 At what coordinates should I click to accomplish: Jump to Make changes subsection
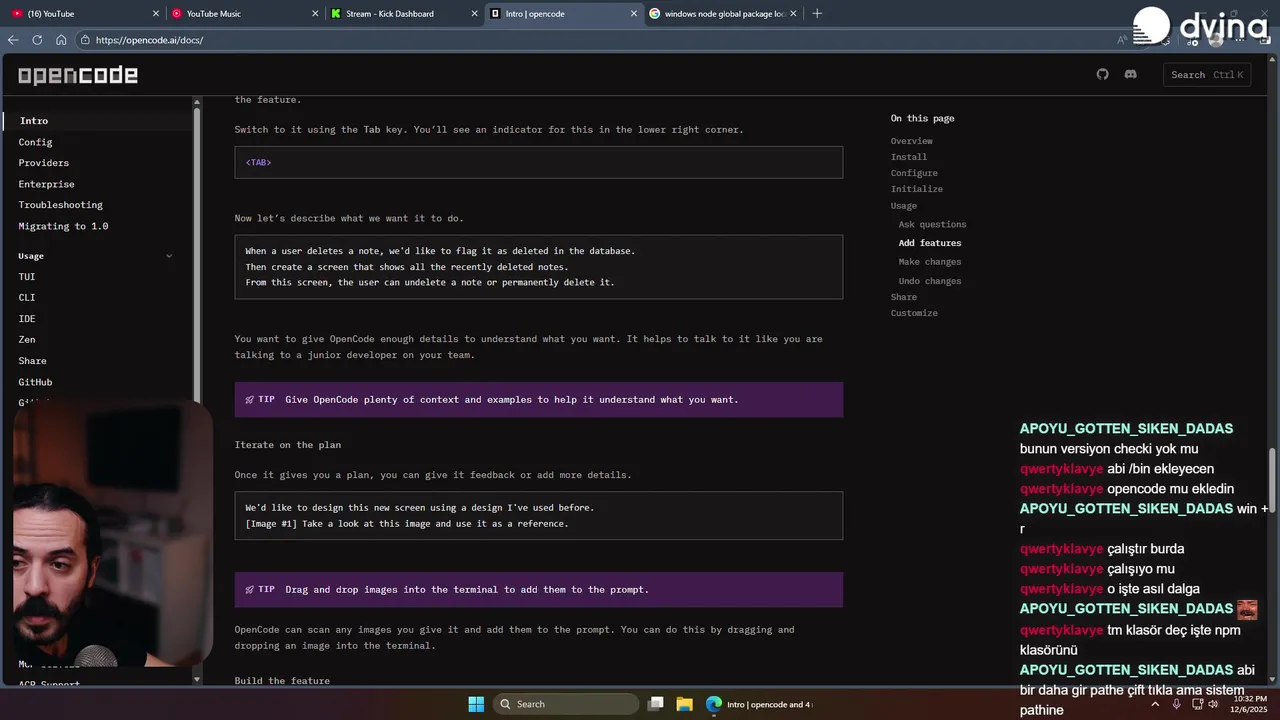[929, 262]
